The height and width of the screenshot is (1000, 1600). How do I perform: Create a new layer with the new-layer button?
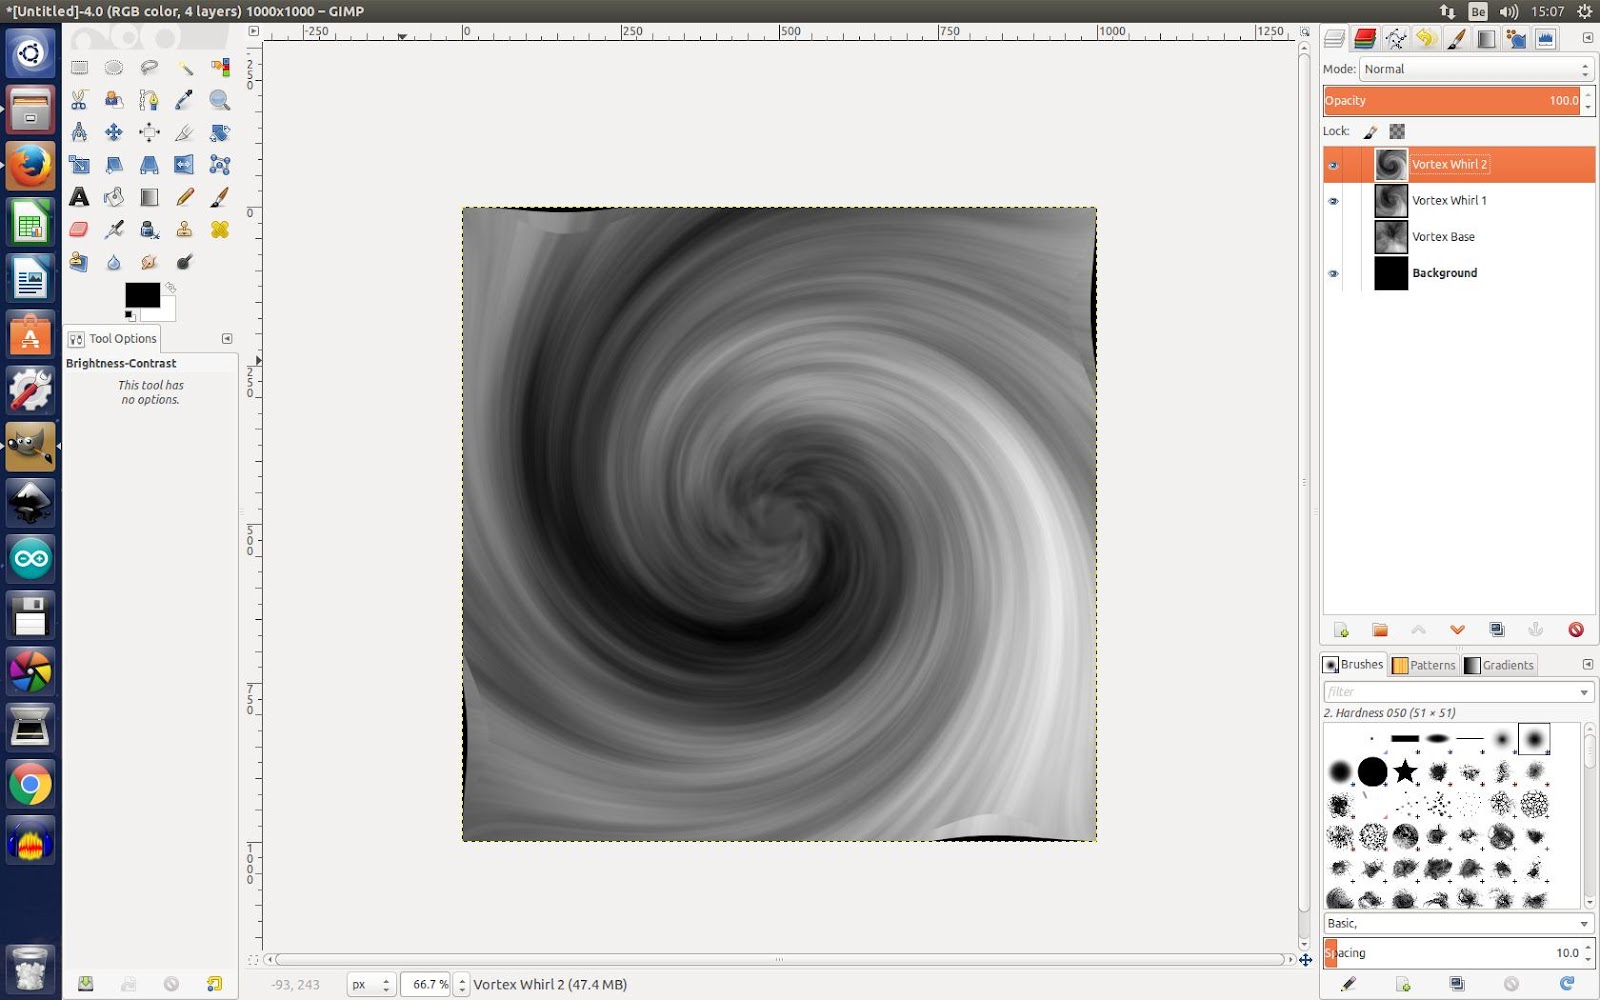(1341, 630)
